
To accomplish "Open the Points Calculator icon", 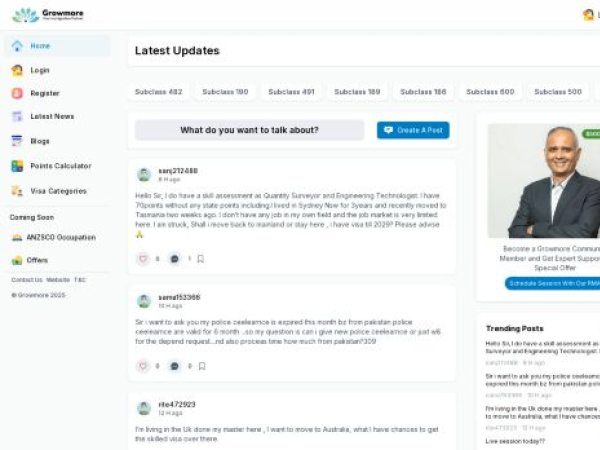I will 17,166.
